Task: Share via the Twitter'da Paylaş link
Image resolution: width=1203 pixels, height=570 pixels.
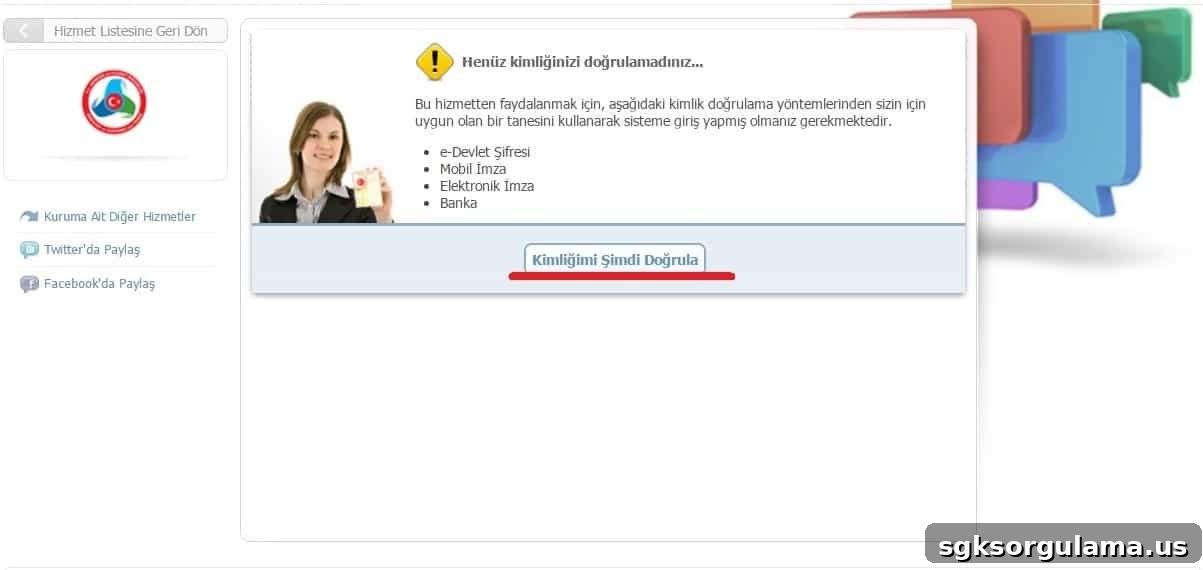Action: coord(92,250)
